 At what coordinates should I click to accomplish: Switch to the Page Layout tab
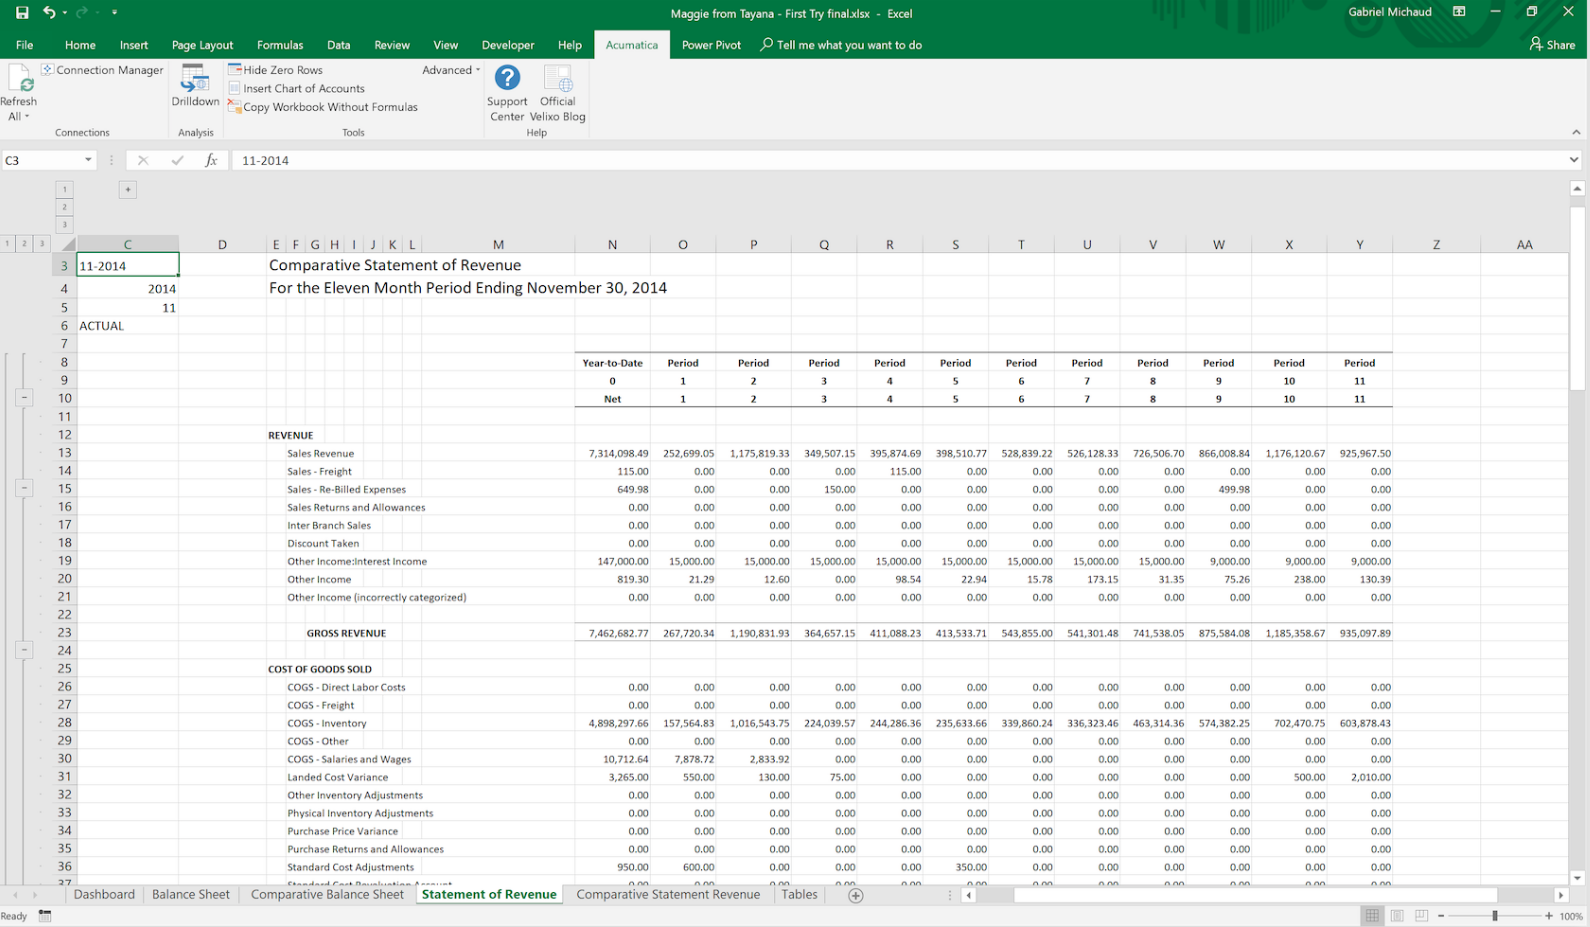point(202,45)
